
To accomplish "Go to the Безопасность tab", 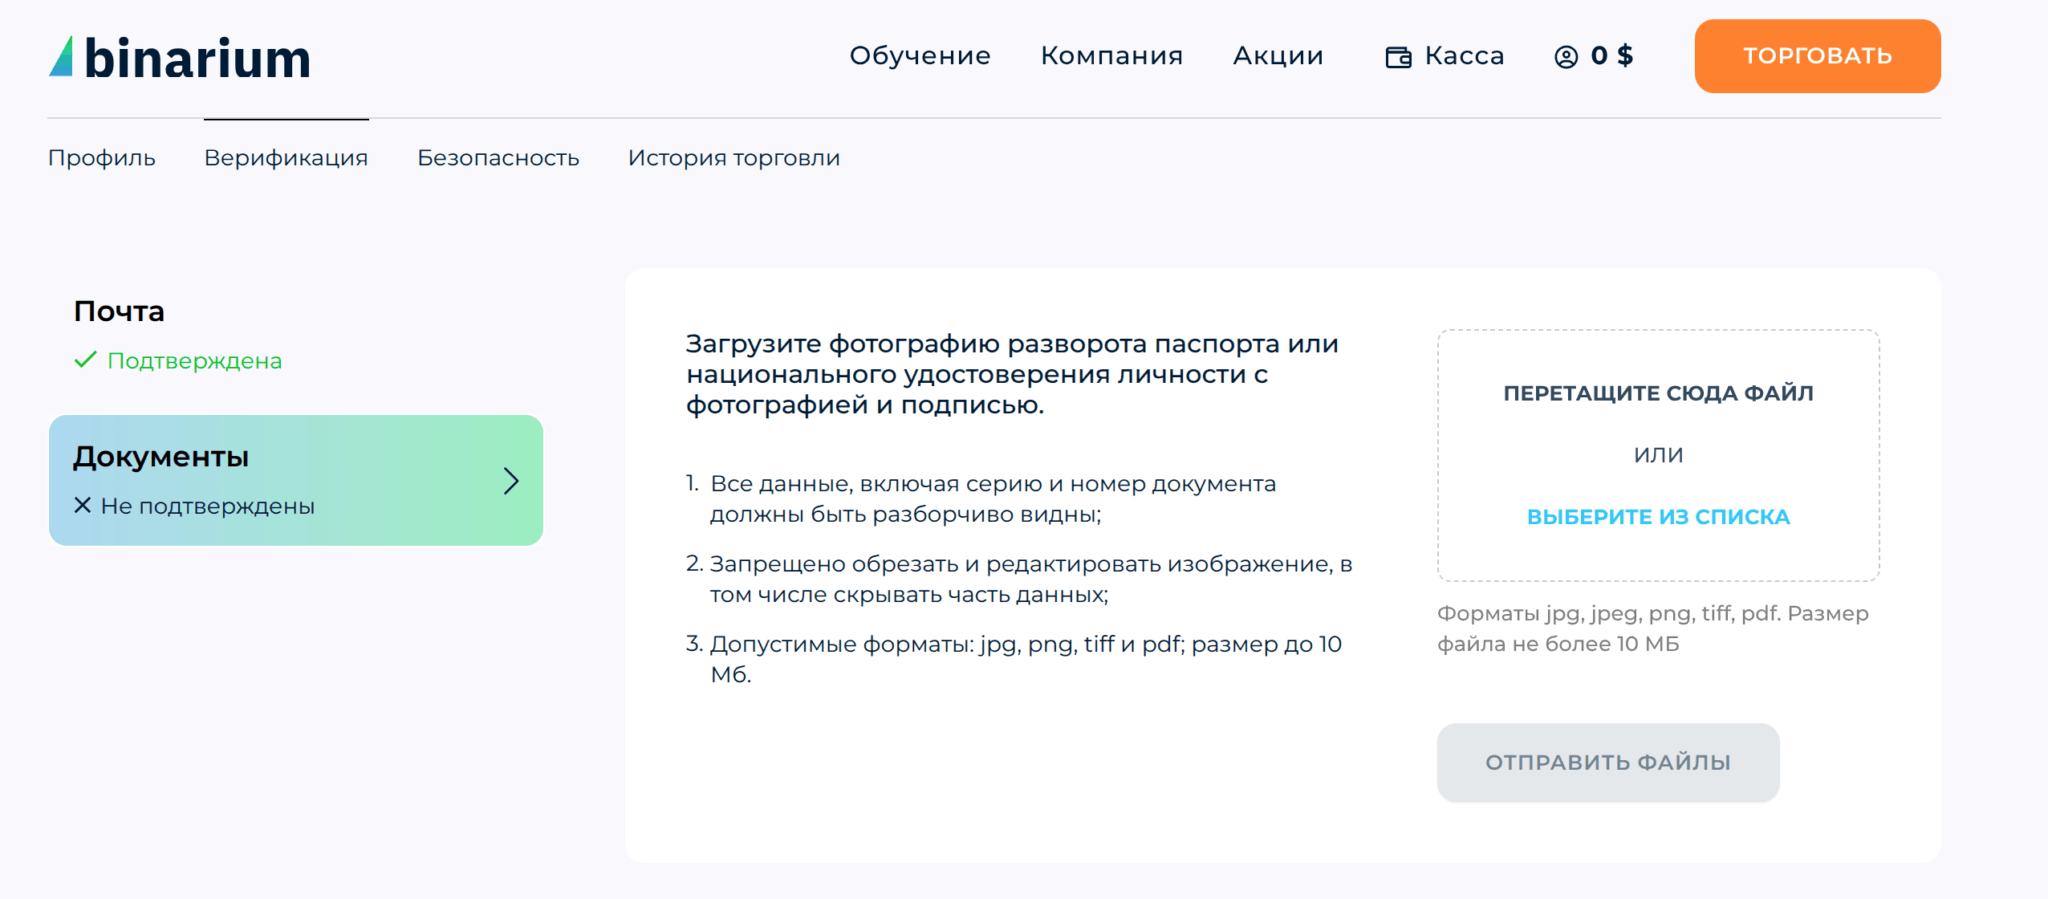I will click(498, 158).
